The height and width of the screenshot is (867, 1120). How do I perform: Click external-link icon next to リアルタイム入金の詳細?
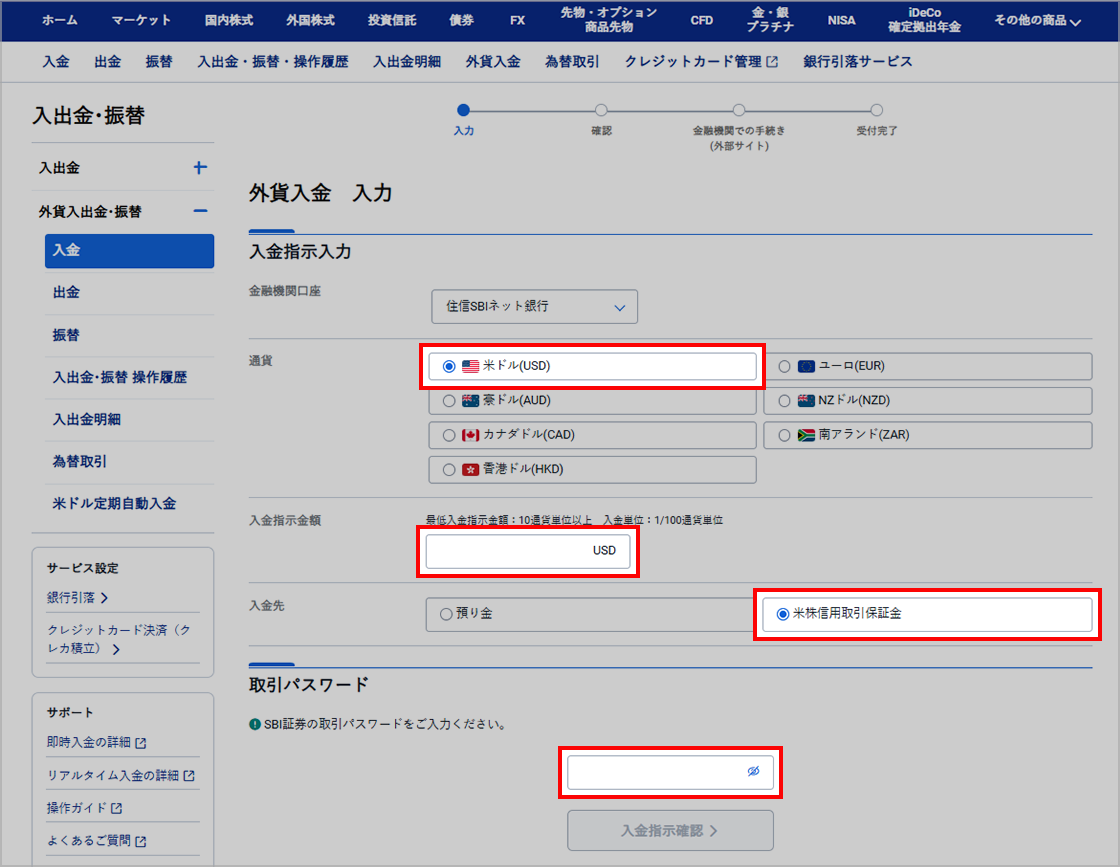(x=189, y=776)
